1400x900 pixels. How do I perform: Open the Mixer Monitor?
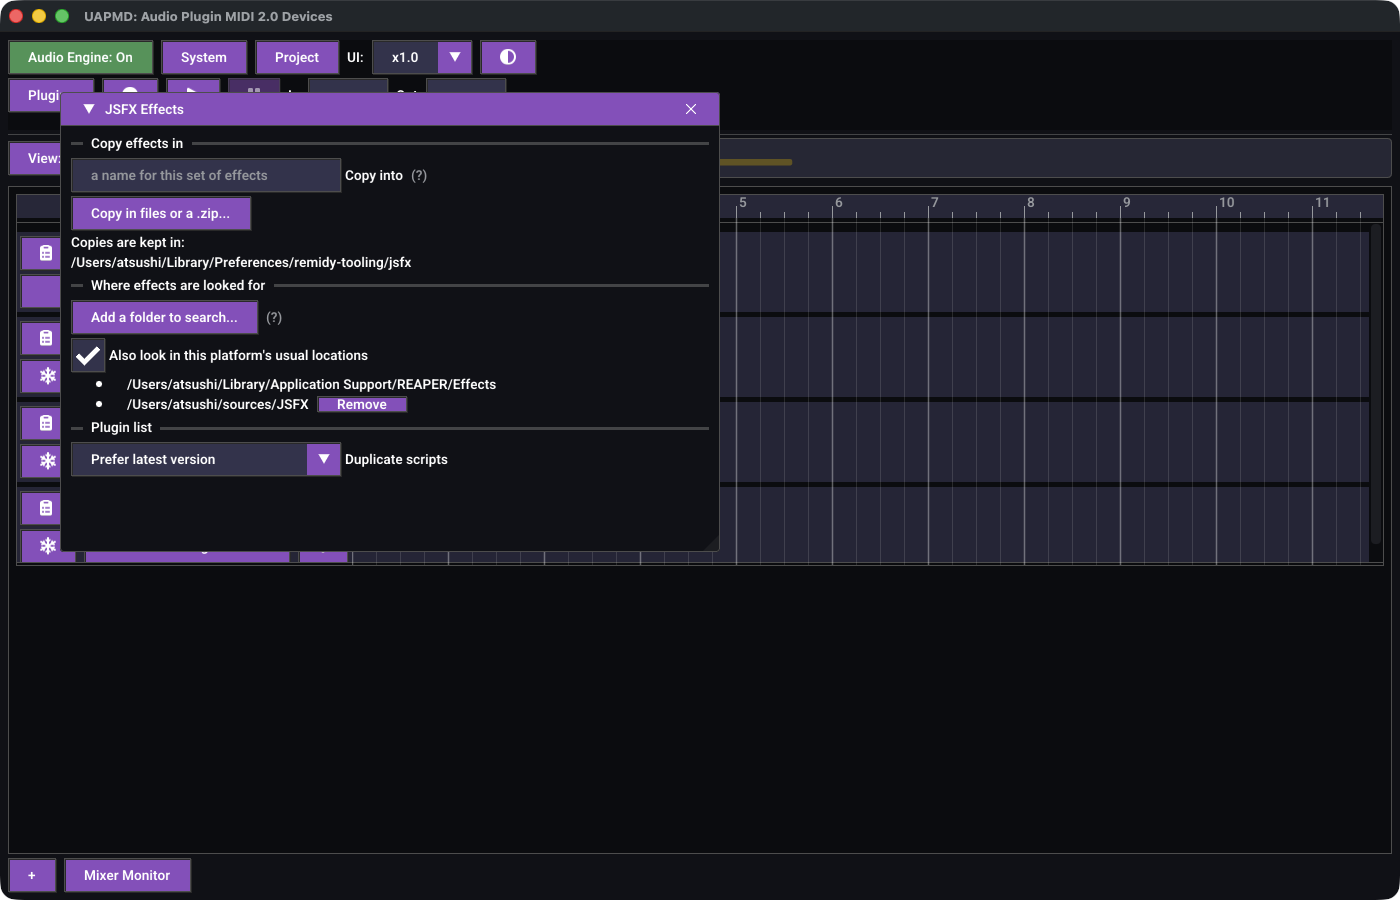(127, 875)
